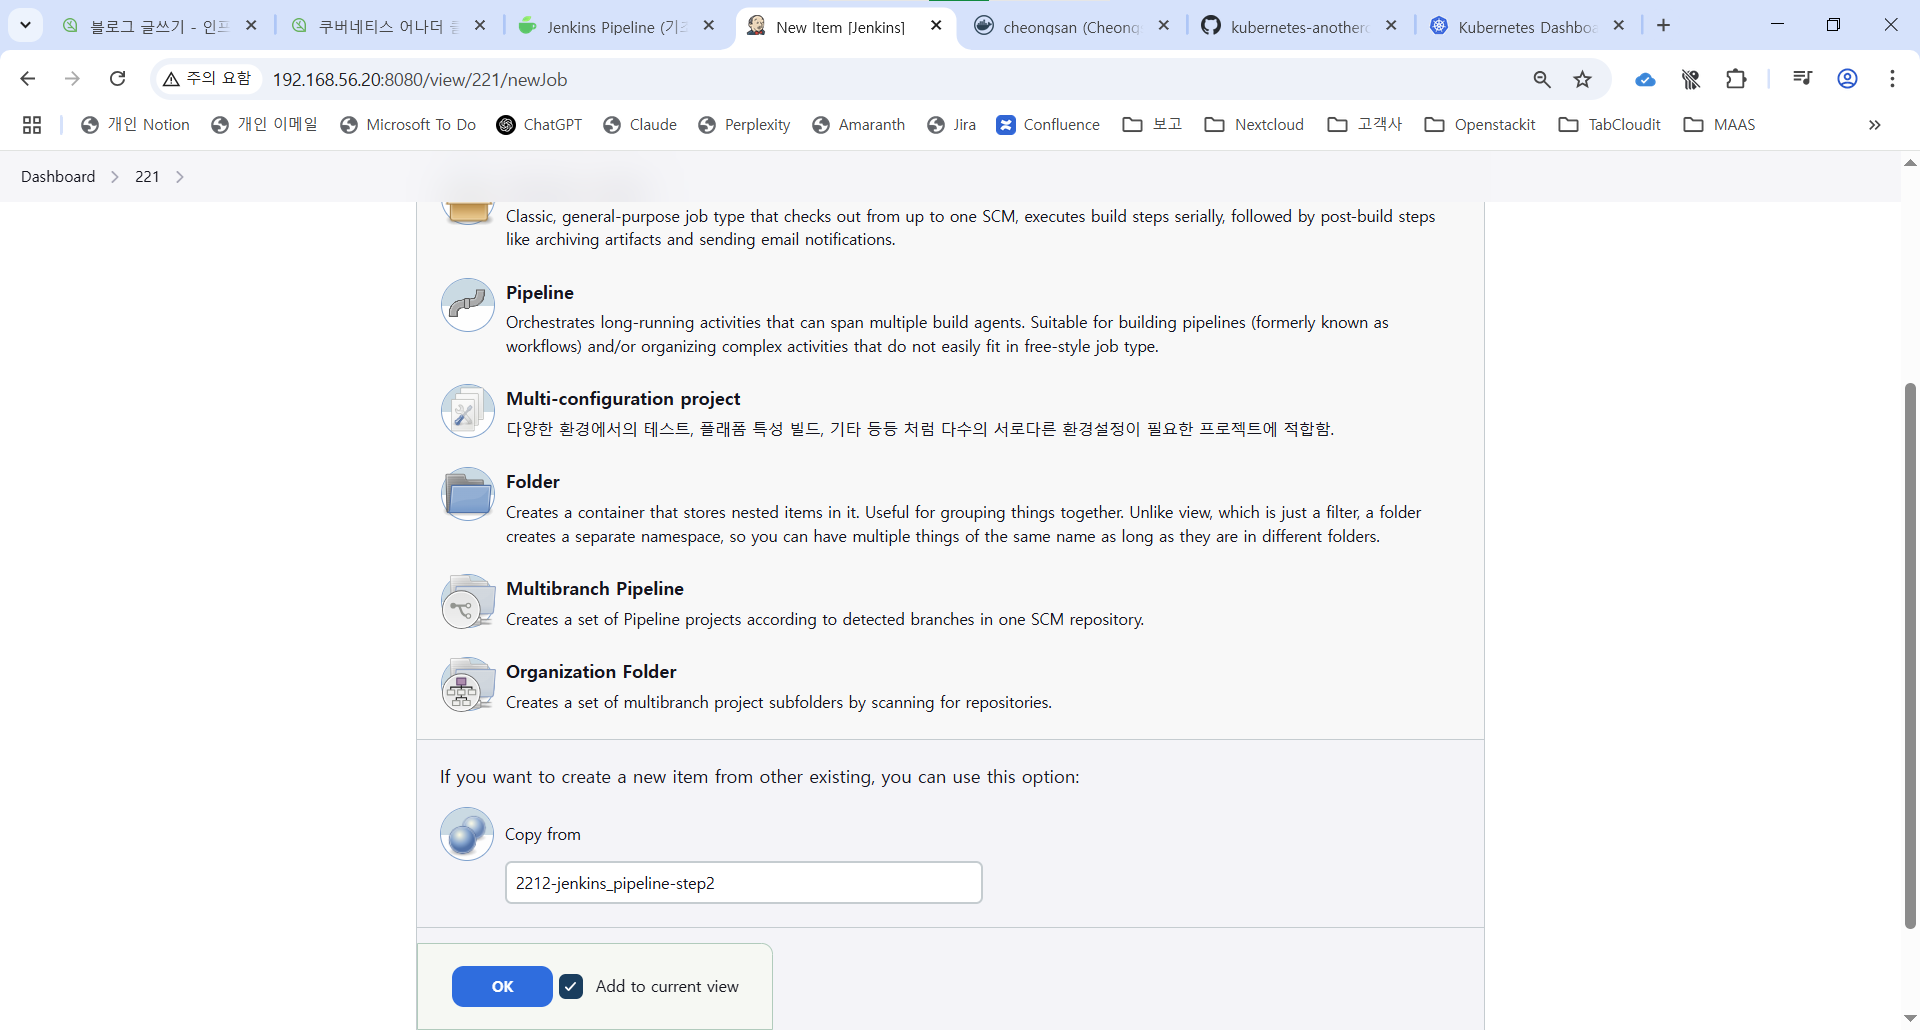
Task: Click the Folder heading text
Action: [533, 482]
